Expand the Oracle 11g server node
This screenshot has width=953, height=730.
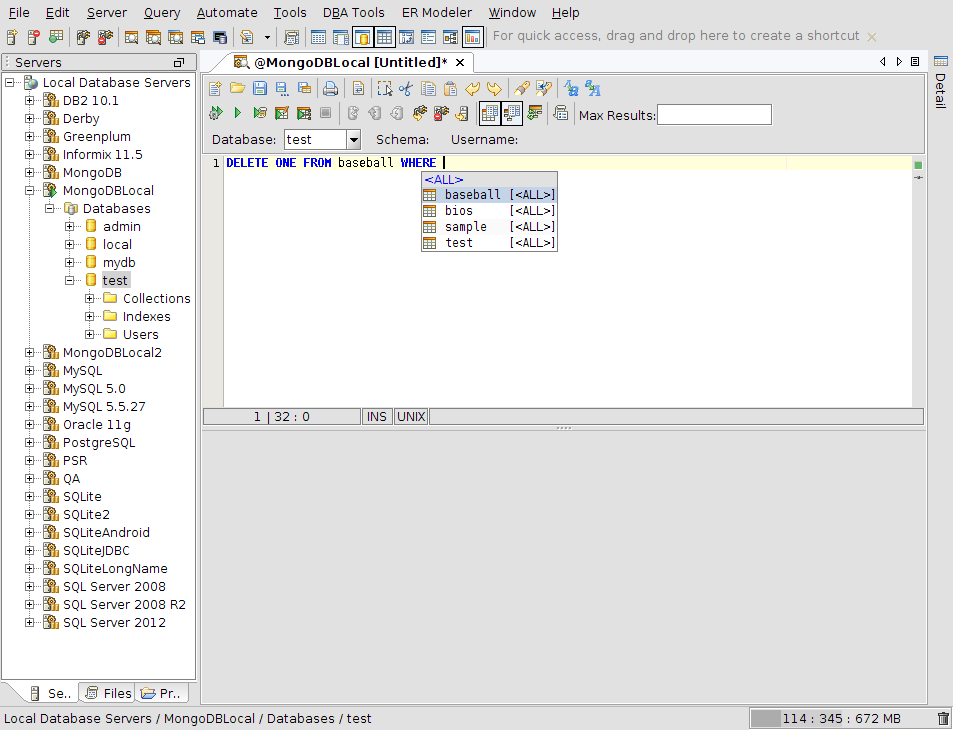coord(29,424)
